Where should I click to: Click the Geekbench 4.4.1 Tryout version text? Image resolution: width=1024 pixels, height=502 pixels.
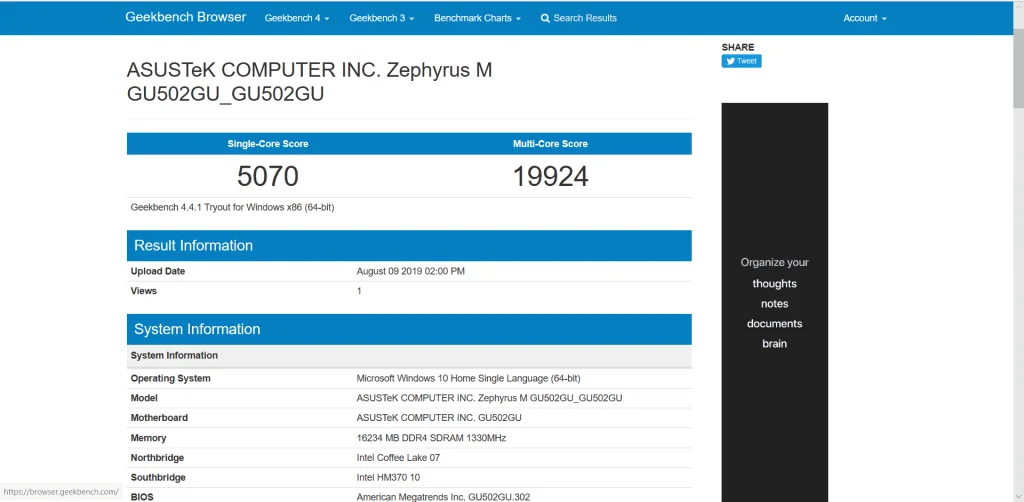coord(232,208)
